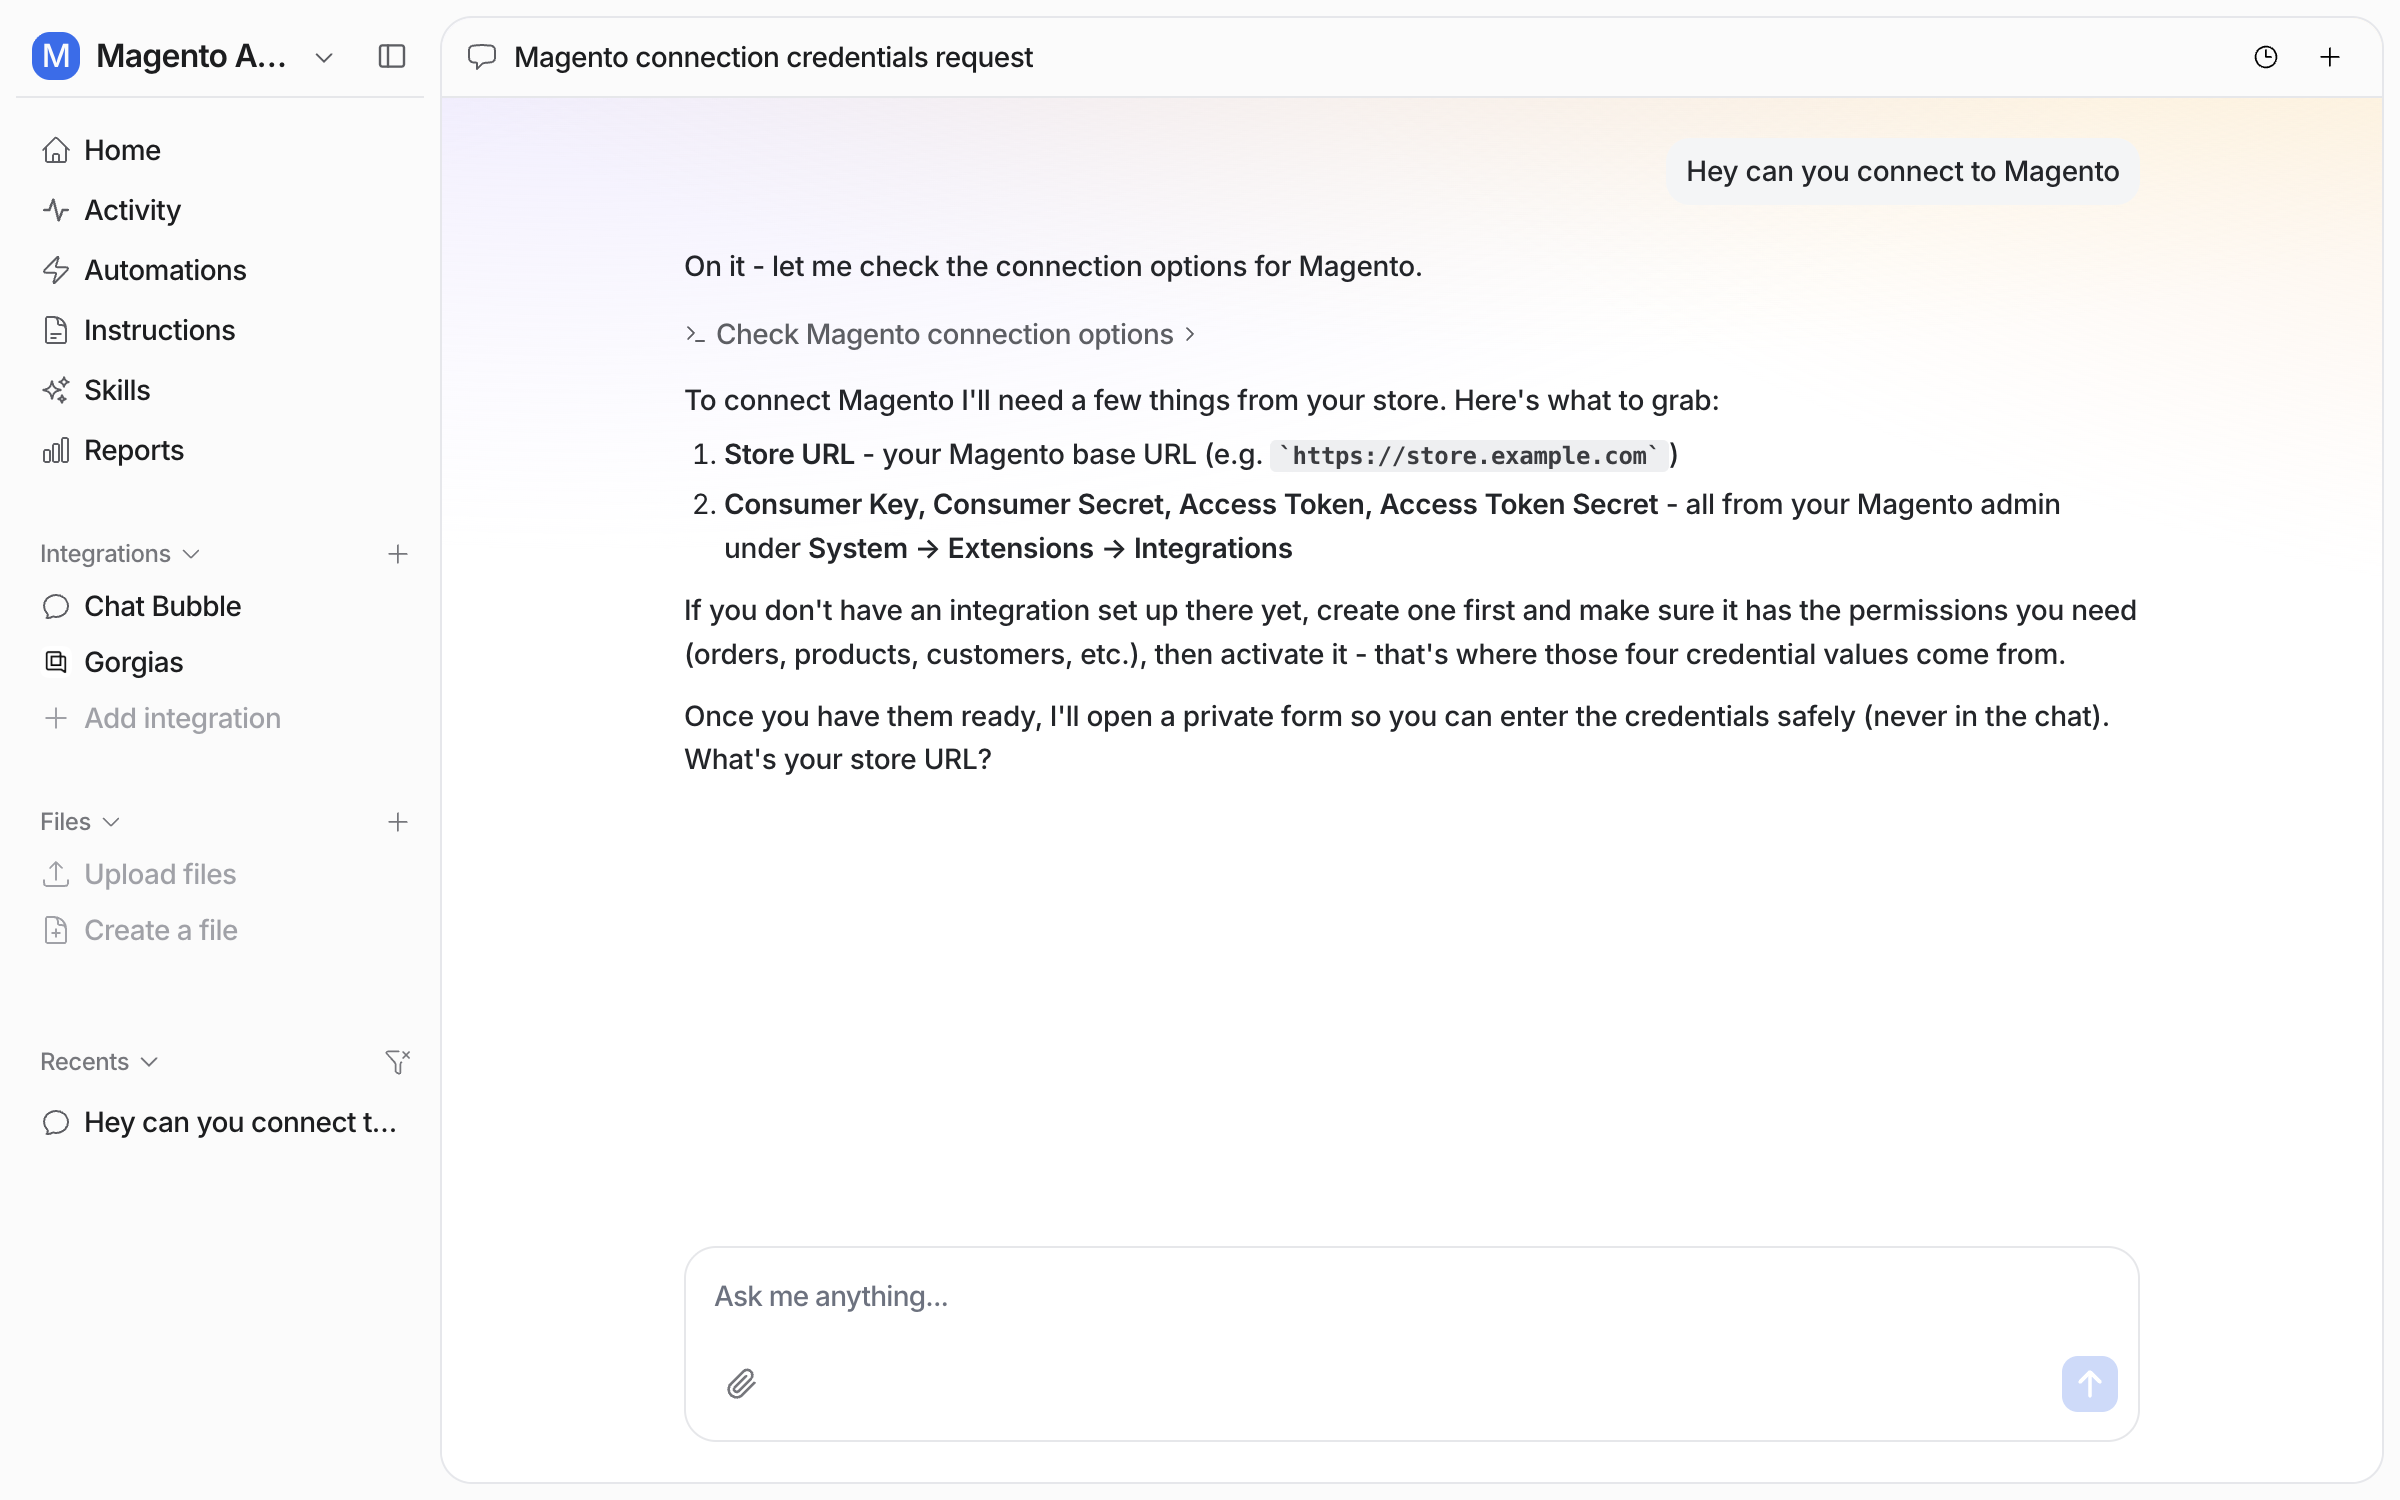Click plus icon next to Integrations
The width and height of the screenshot is (2400, 1500).
(x=398, y=554)
